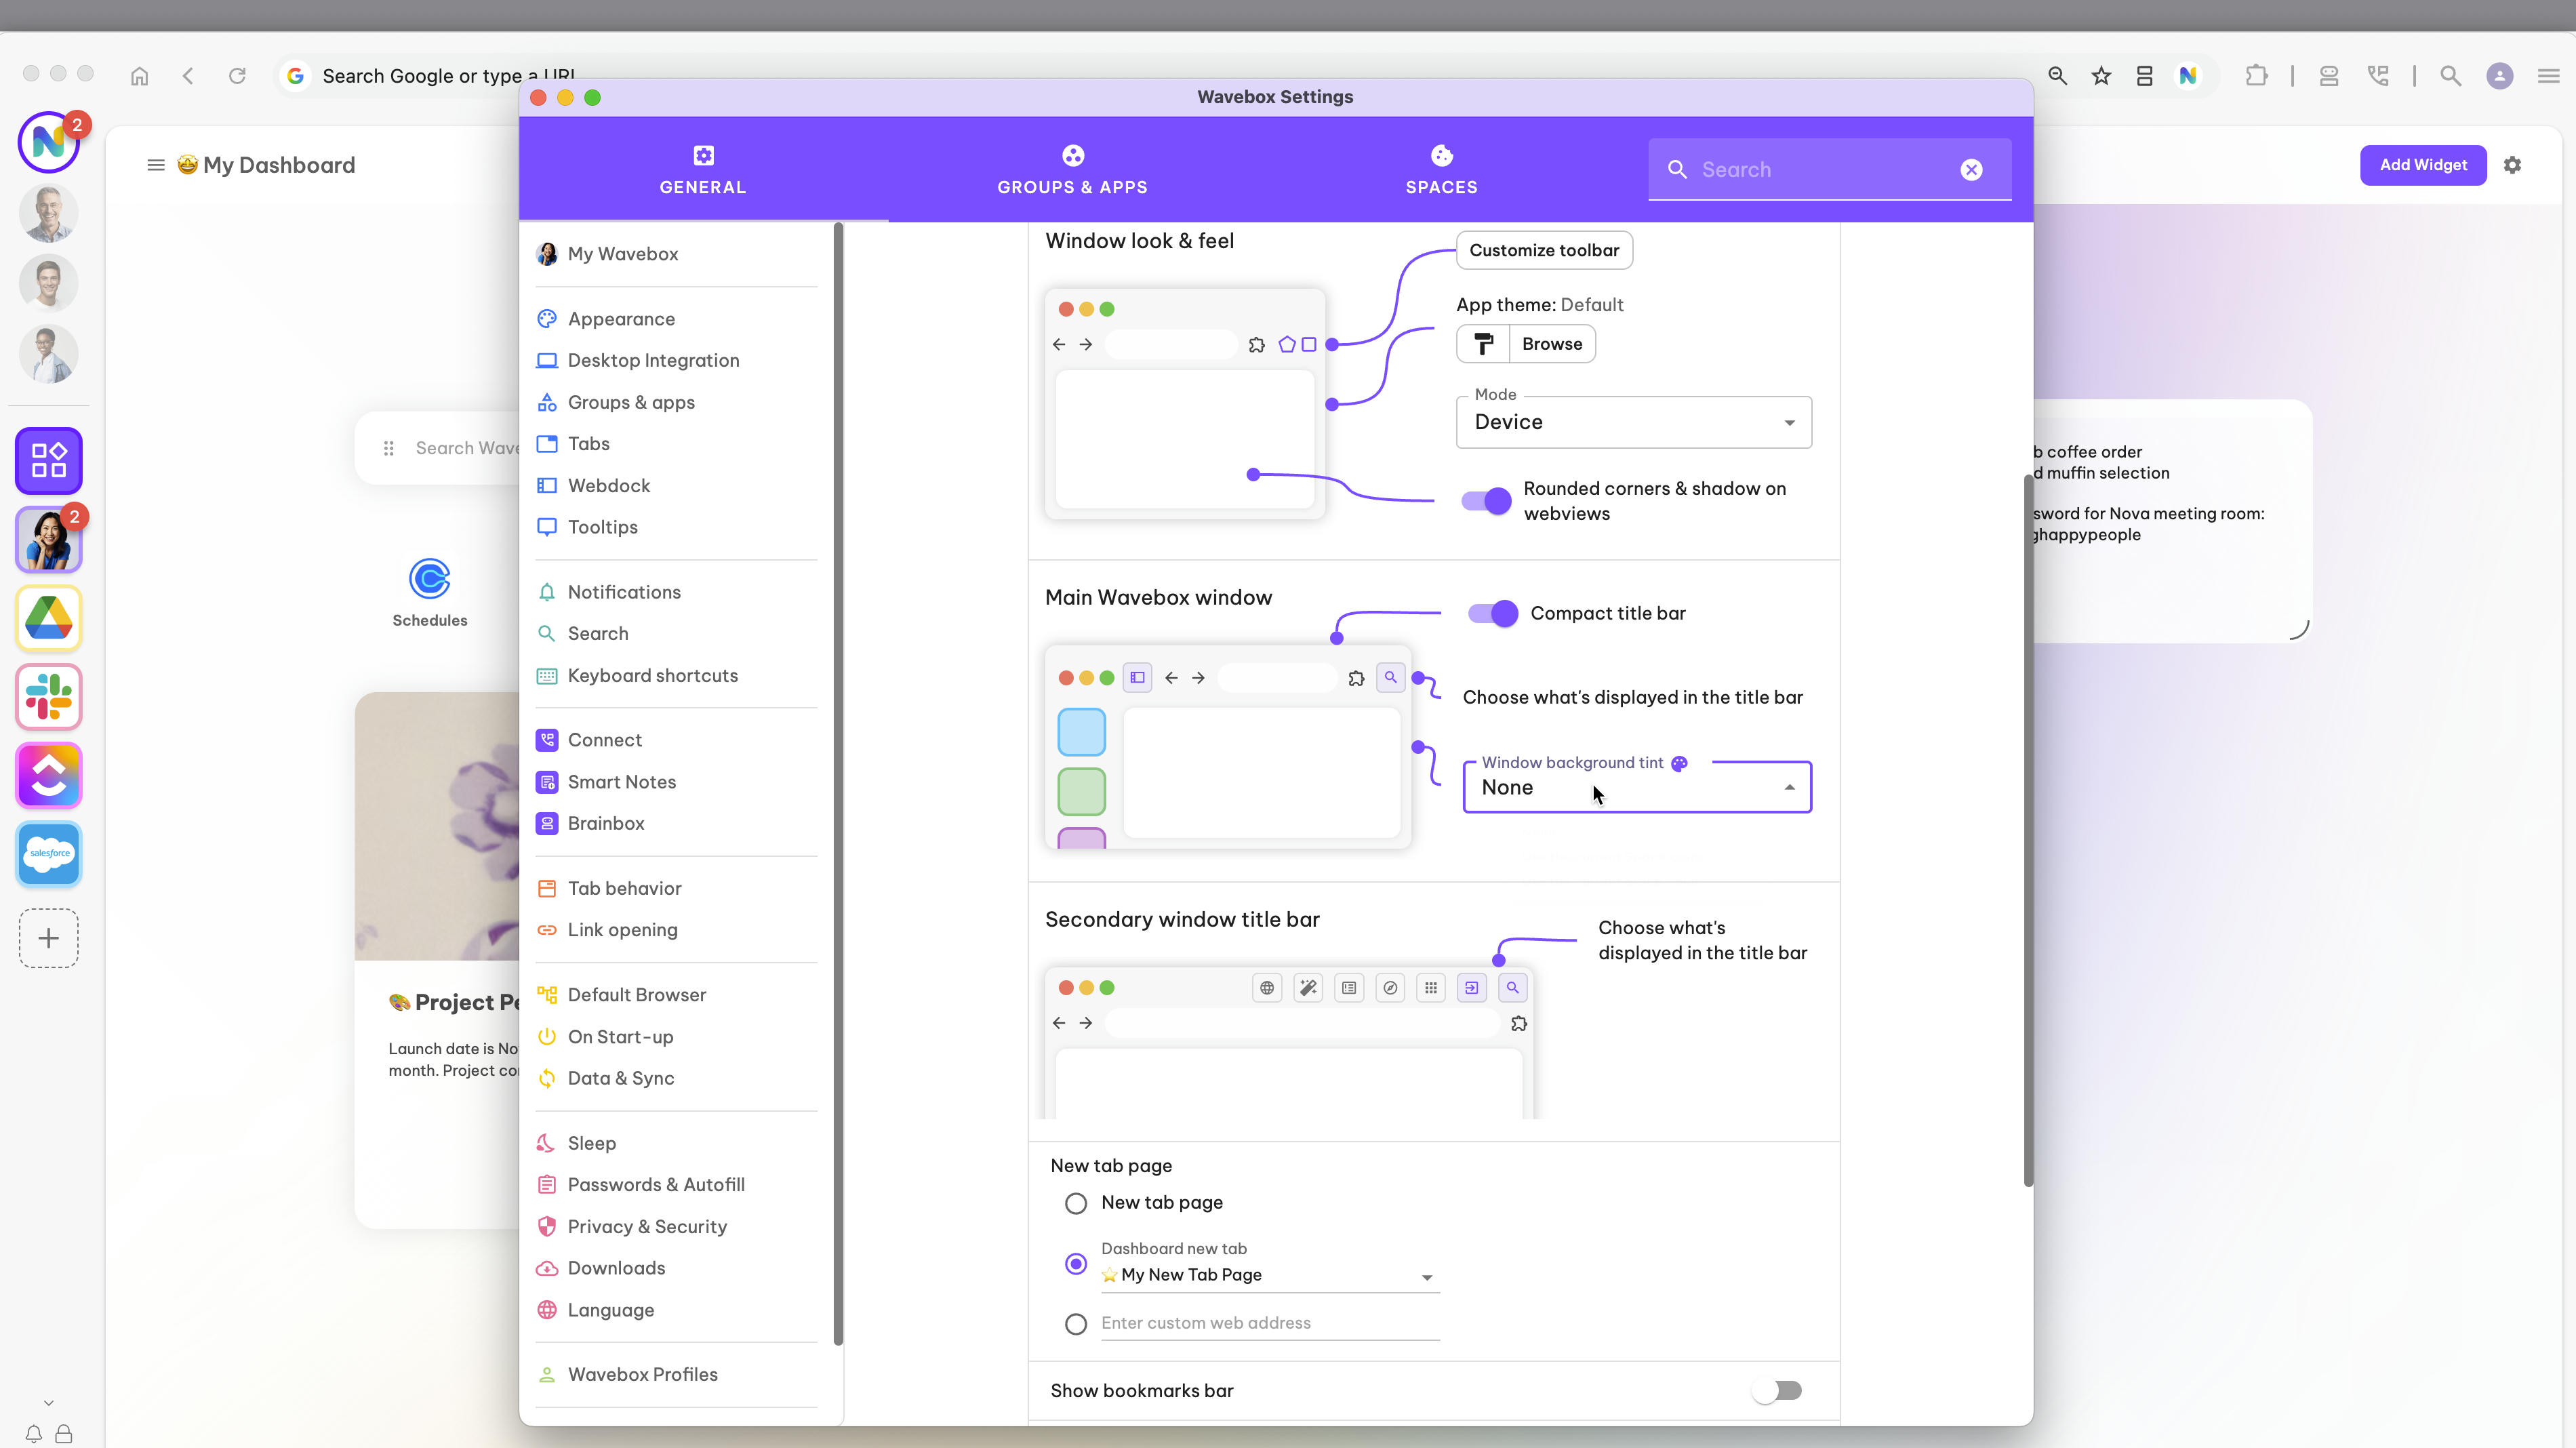2576x1448 pixels.
Task: Click the back arrow in browser toolbar
Action: pyautogui.click(x=188, y=76)
